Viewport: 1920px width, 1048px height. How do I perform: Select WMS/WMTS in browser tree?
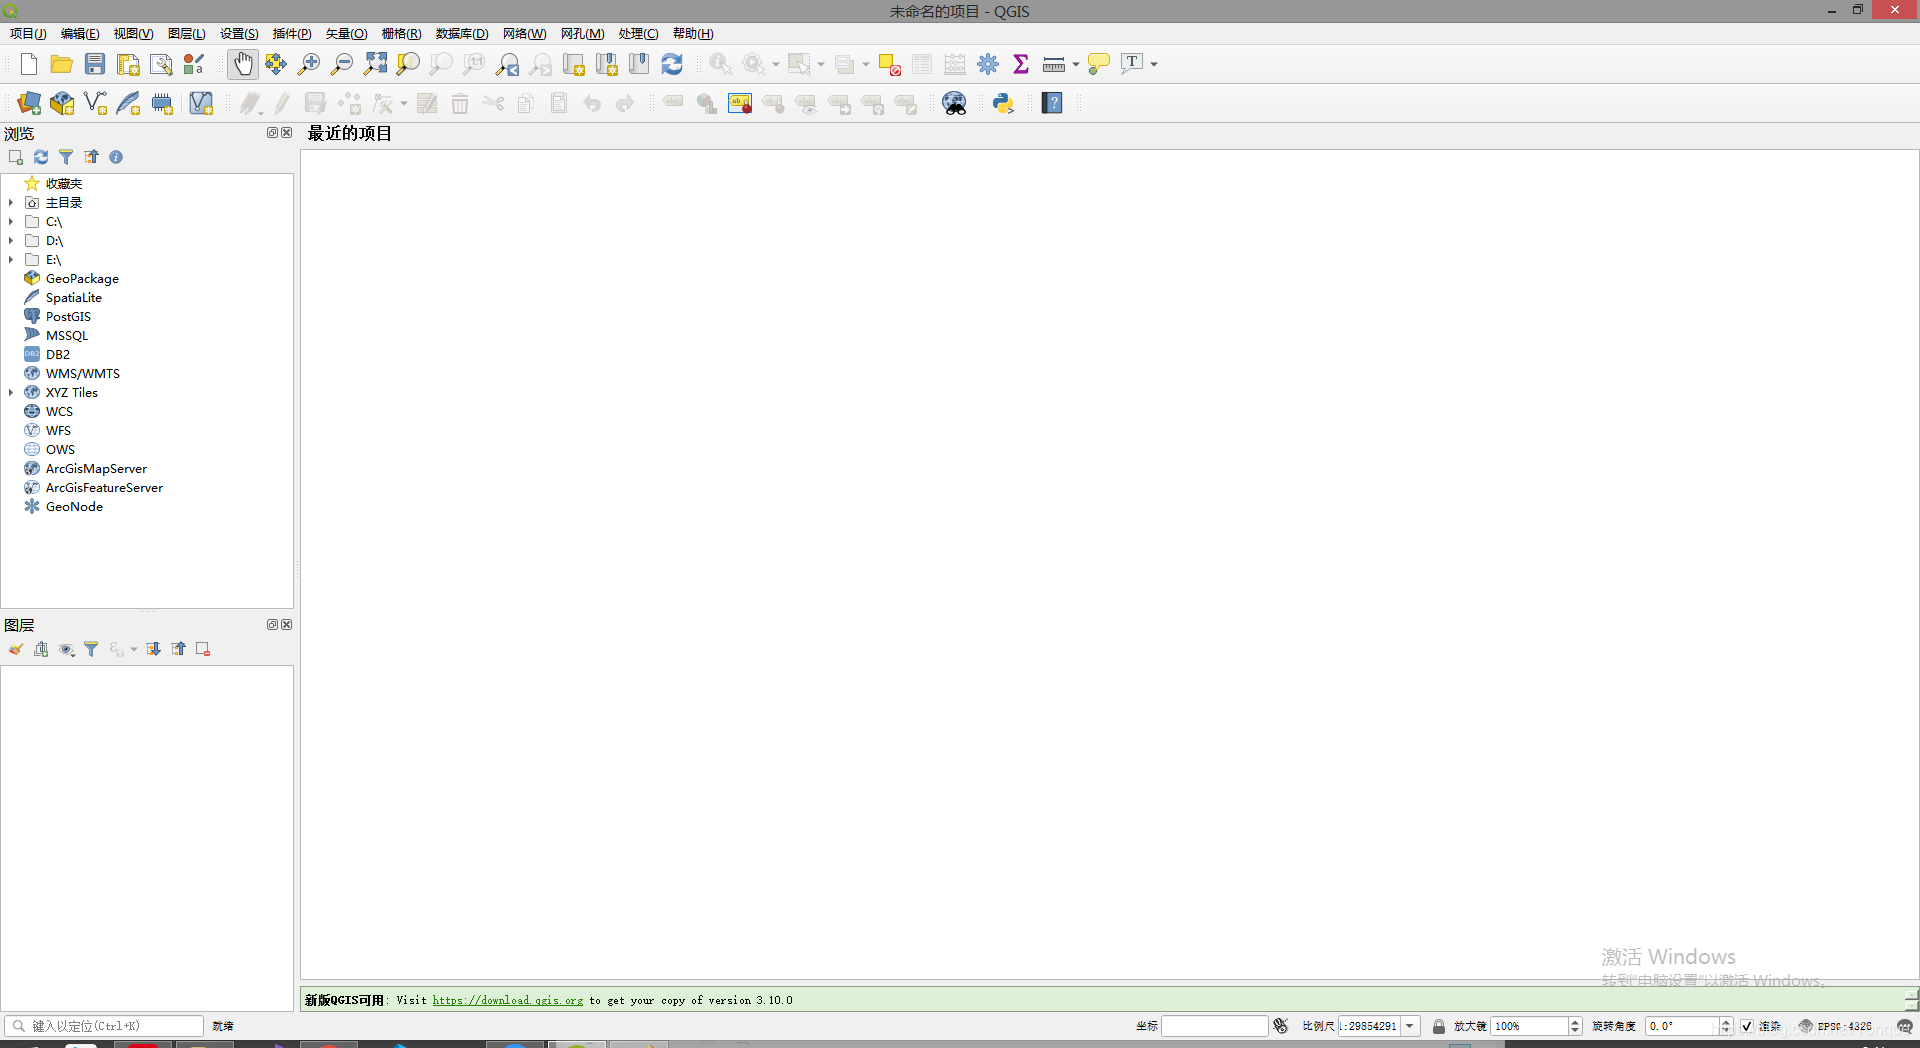[83, 373]
